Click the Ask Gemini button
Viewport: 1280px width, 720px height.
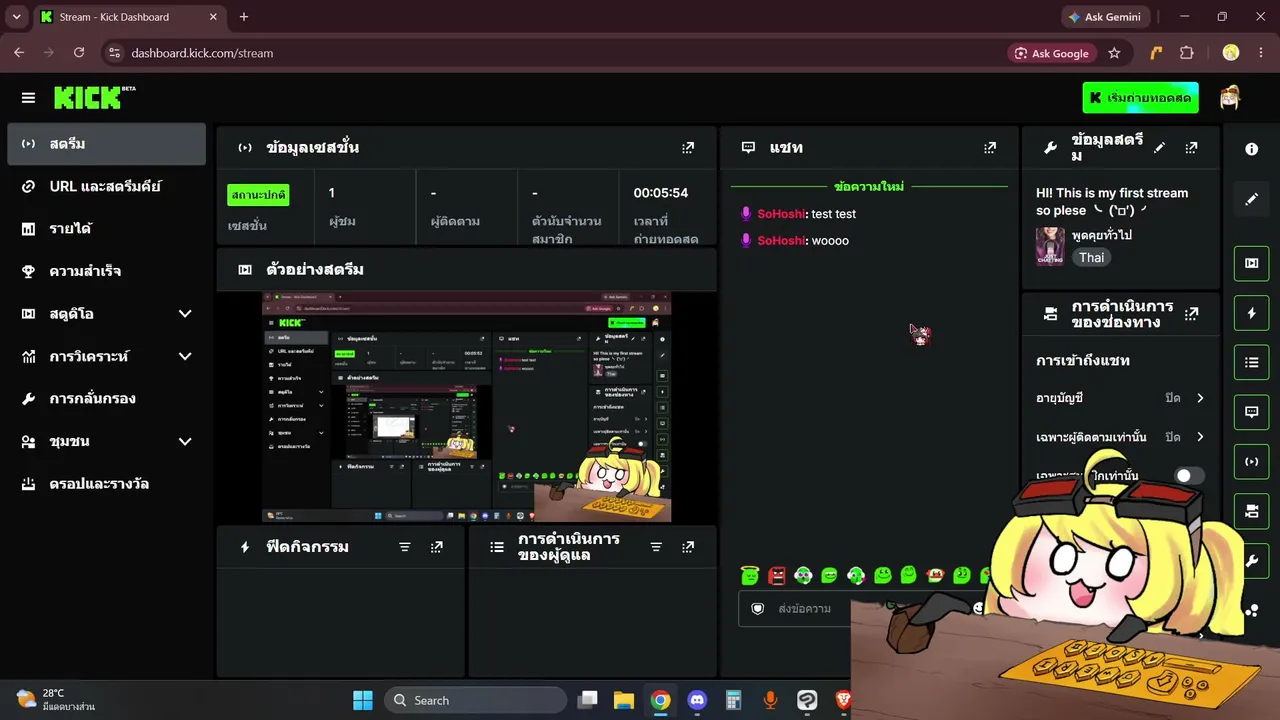(x=1105, y=17)
